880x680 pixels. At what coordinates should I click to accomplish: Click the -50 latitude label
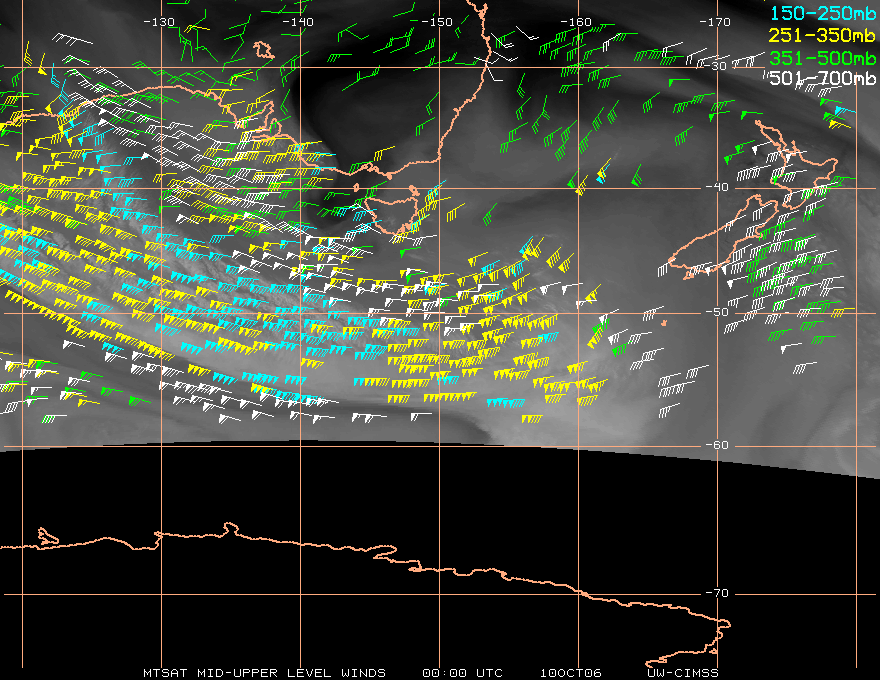point(717,312)
